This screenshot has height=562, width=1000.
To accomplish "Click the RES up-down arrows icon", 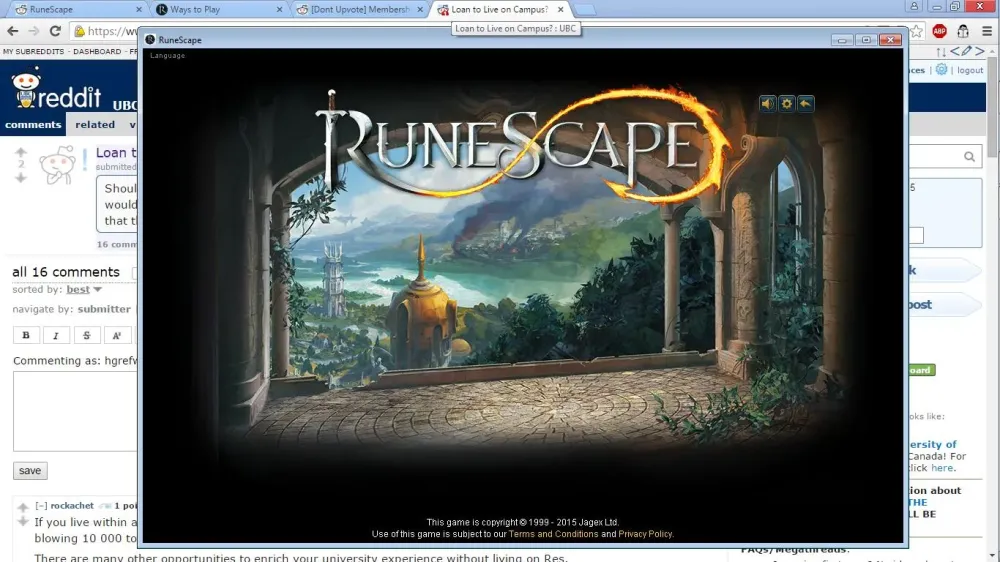I will click(x=941, y=52).
